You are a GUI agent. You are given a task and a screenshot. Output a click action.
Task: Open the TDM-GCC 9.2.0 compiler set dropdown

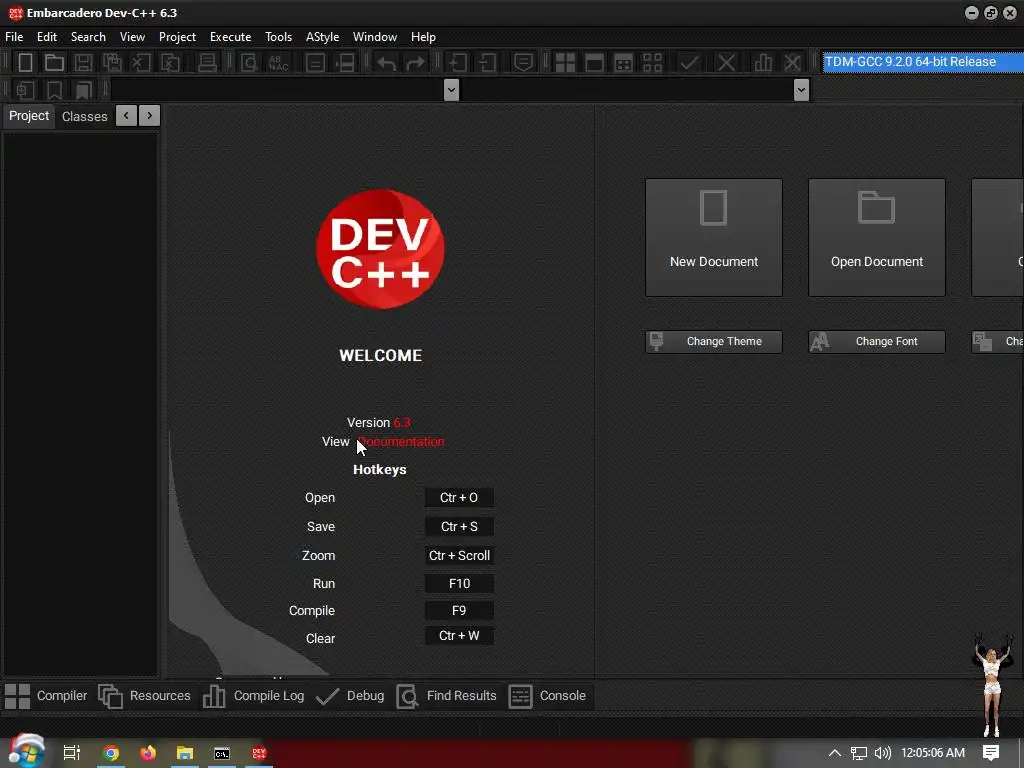click(923, 62)
